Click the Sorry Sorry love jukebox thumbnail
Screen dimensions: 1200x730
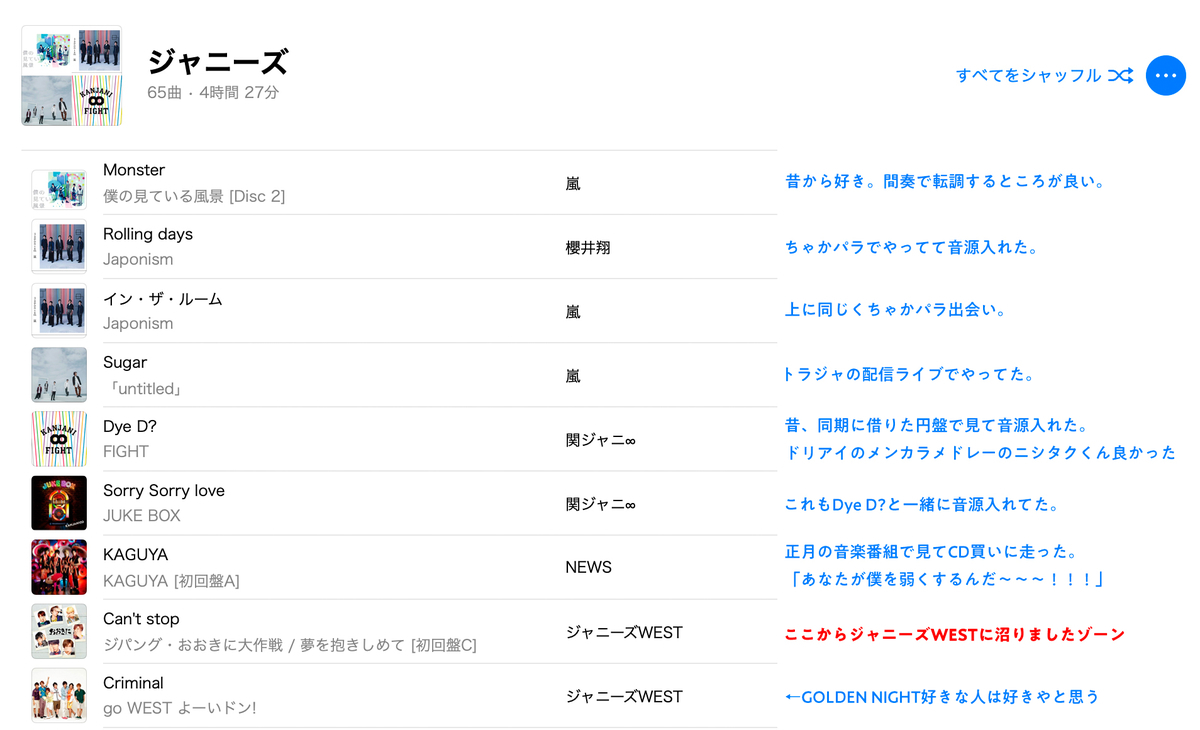59,503
